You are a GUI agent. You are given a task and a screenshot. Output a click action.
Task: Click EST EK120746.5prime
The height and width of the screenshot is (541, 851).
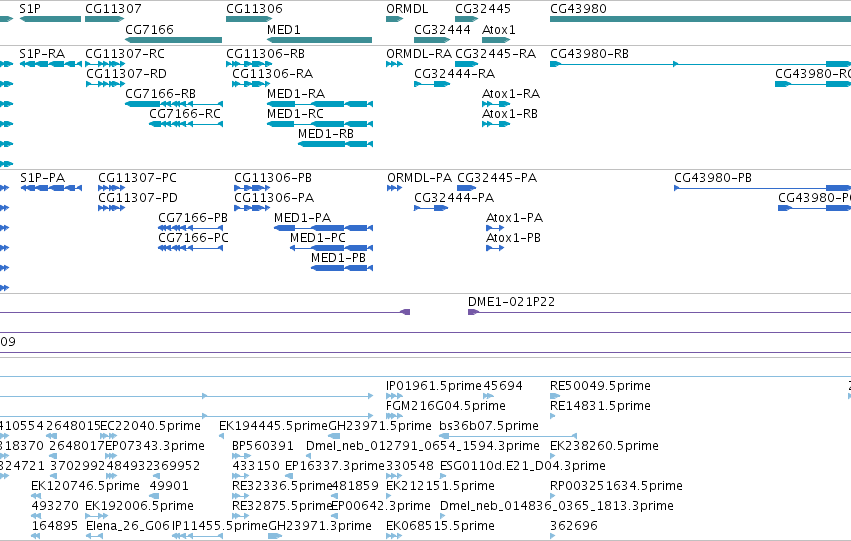[36, 497]
